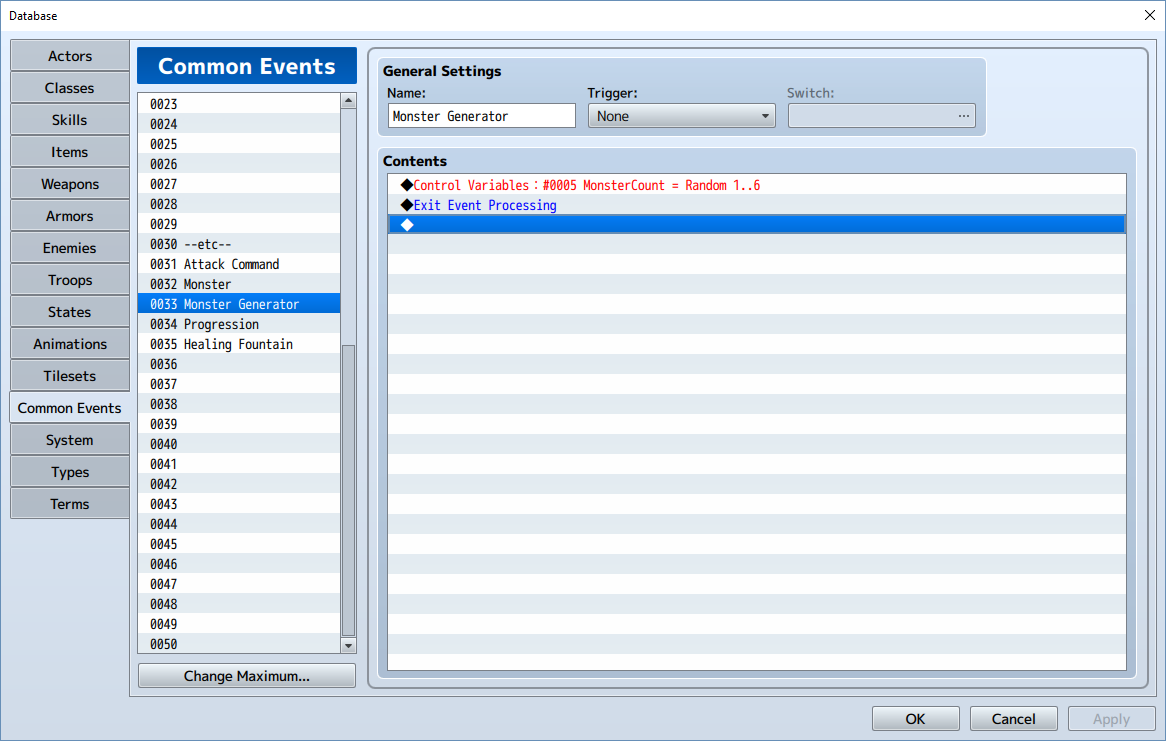
Task: Click the Cancel button
Action: [1014, 719]
